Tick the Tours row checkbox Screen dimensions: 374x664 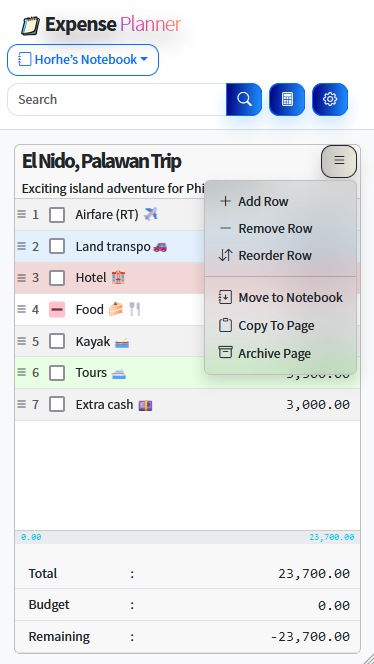57,373
